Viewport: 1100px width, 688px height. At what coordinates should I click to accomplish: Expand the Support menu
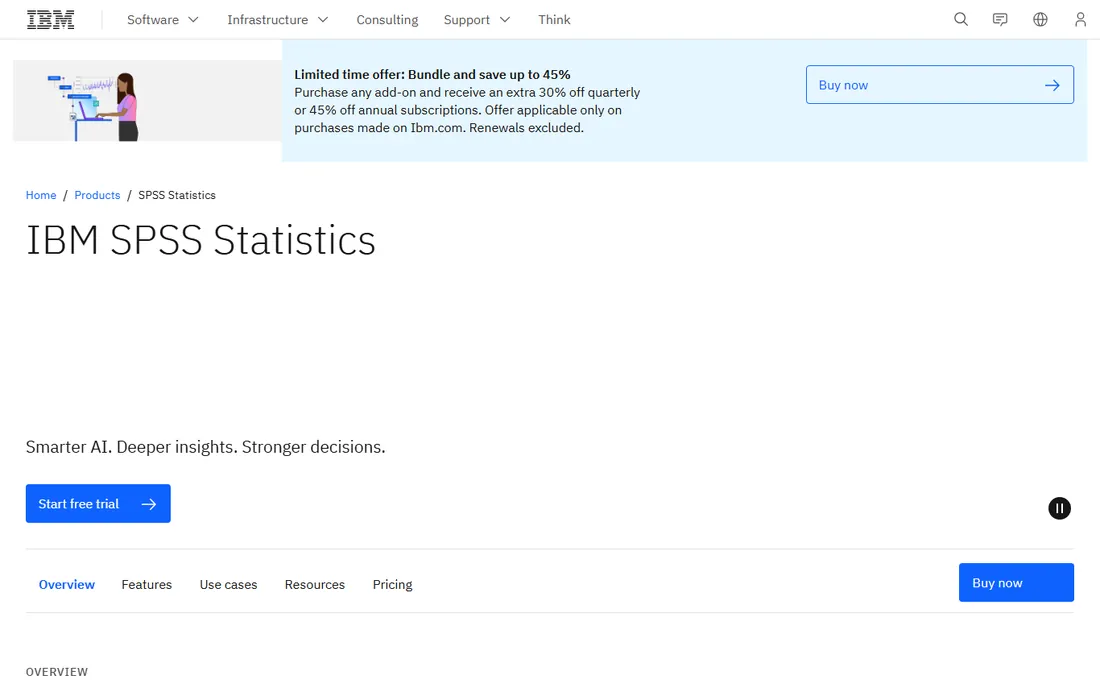(x=477, y=20)
